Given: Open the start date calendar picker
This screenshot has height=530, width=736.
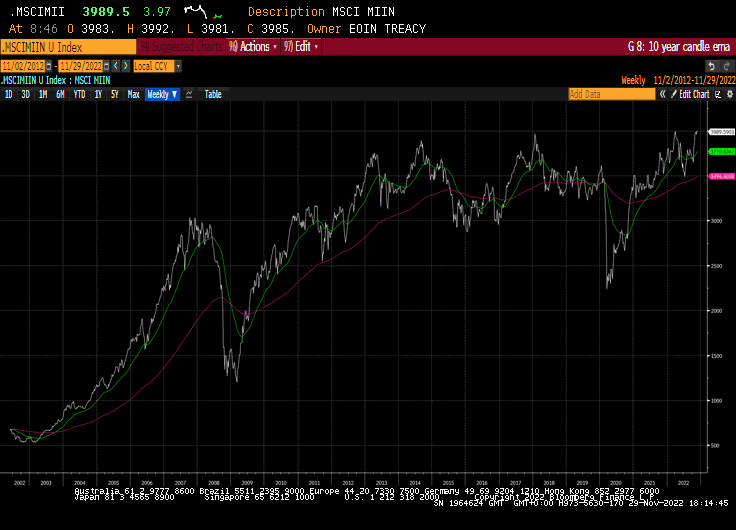Looking at the screenshot, I should 49,66.
